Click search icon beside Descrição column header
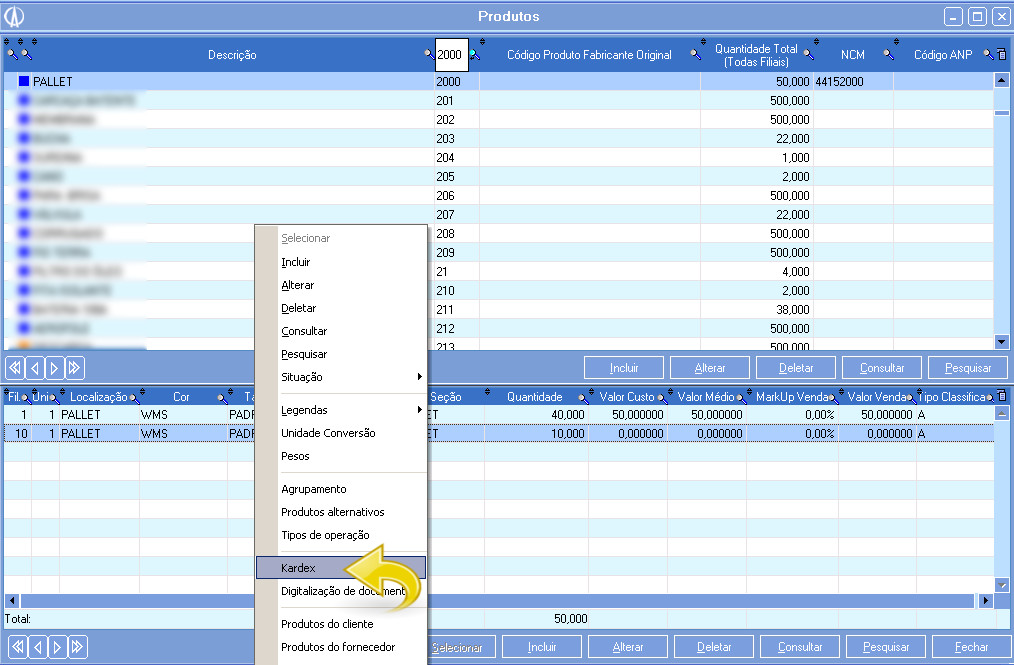1014x665 pixels. [x=429, y=55]
